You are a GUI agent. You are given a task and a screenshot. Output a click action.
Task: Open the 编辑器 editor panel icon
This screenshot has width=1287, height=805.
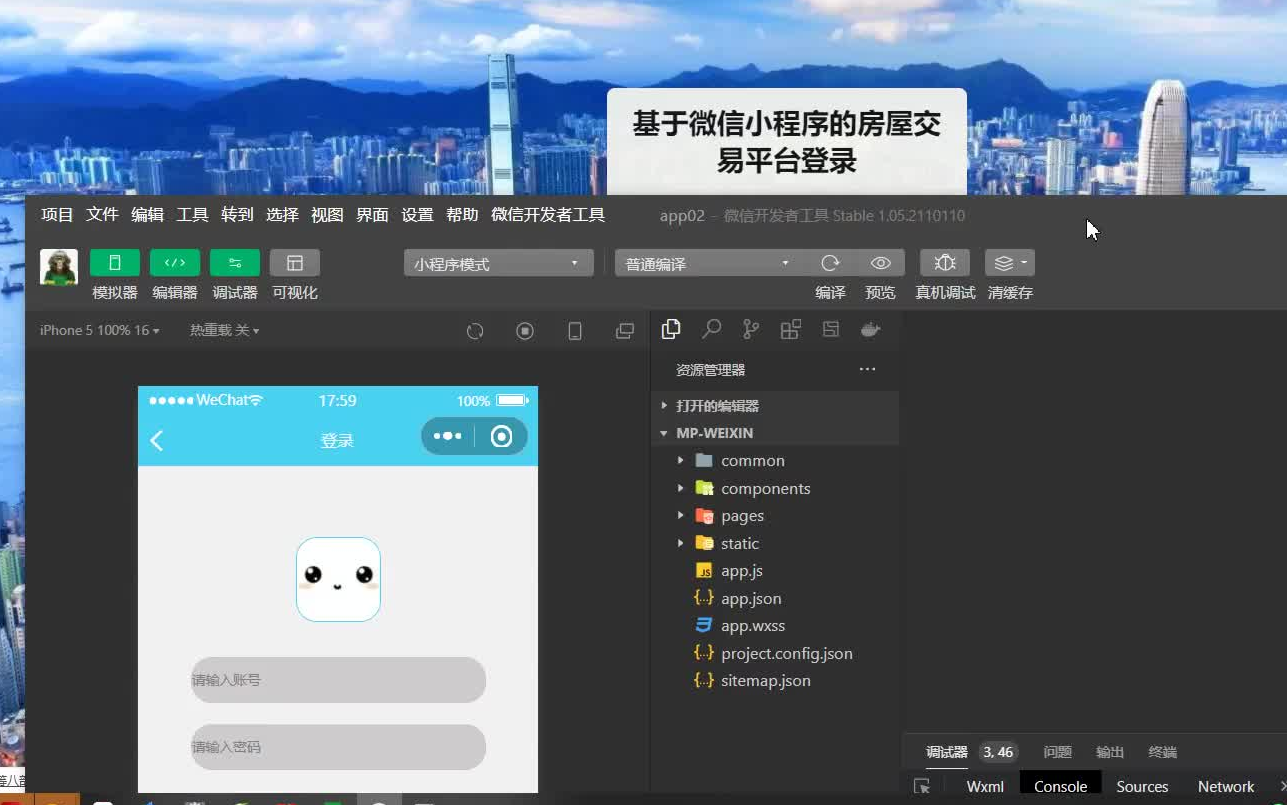point(175,262)
